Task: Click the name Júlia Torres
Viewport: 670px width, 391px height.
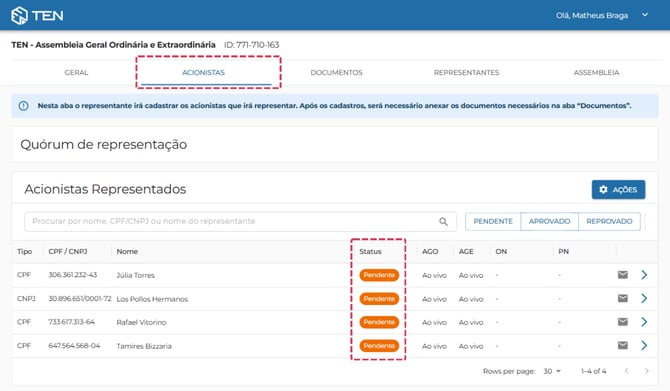Action: (x=135, y=275)
